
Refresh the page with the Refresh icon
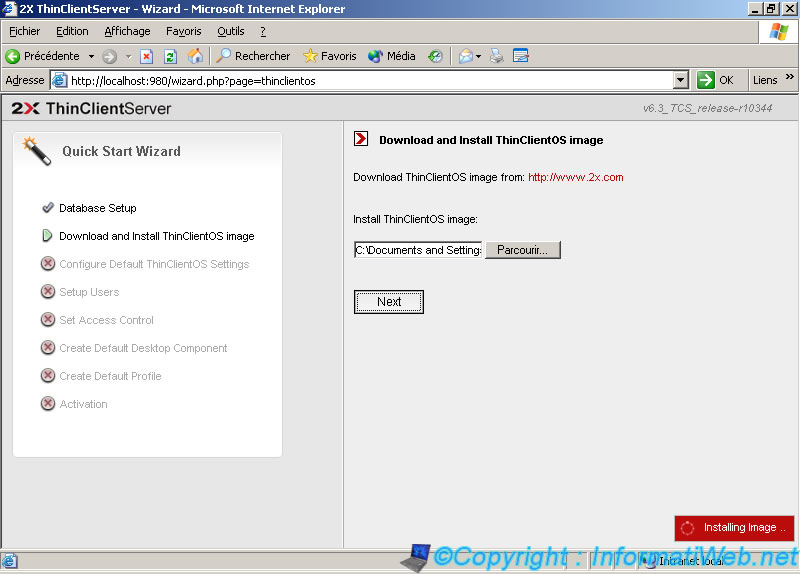[170, 56]
